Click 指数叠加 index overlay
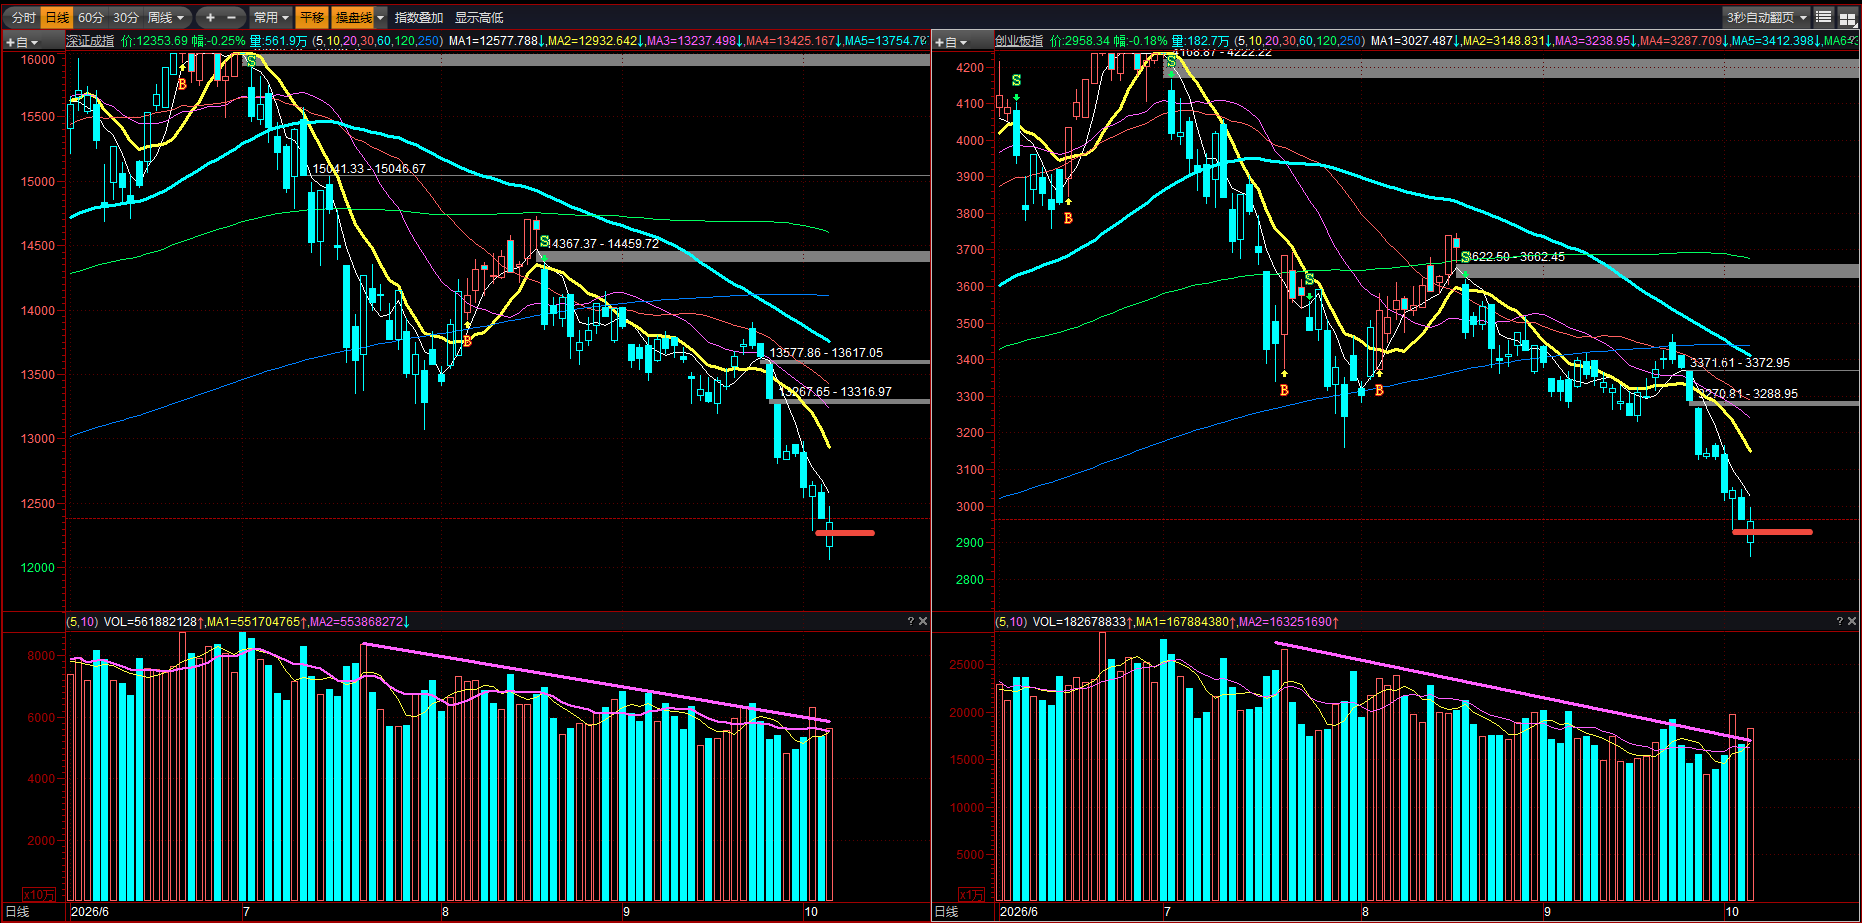1862x923 pixels. click(419, 18)
